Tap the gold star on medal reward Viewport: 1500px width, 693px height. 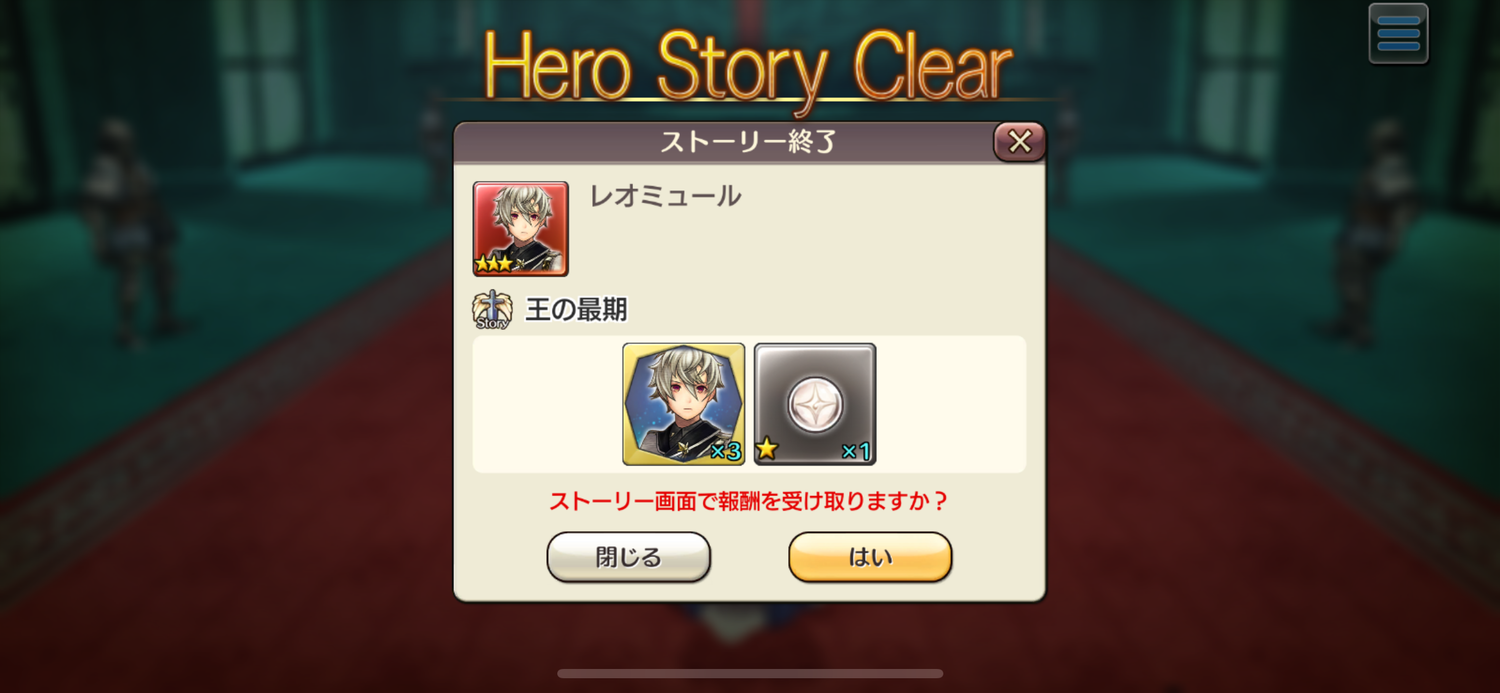coord(767,449)
